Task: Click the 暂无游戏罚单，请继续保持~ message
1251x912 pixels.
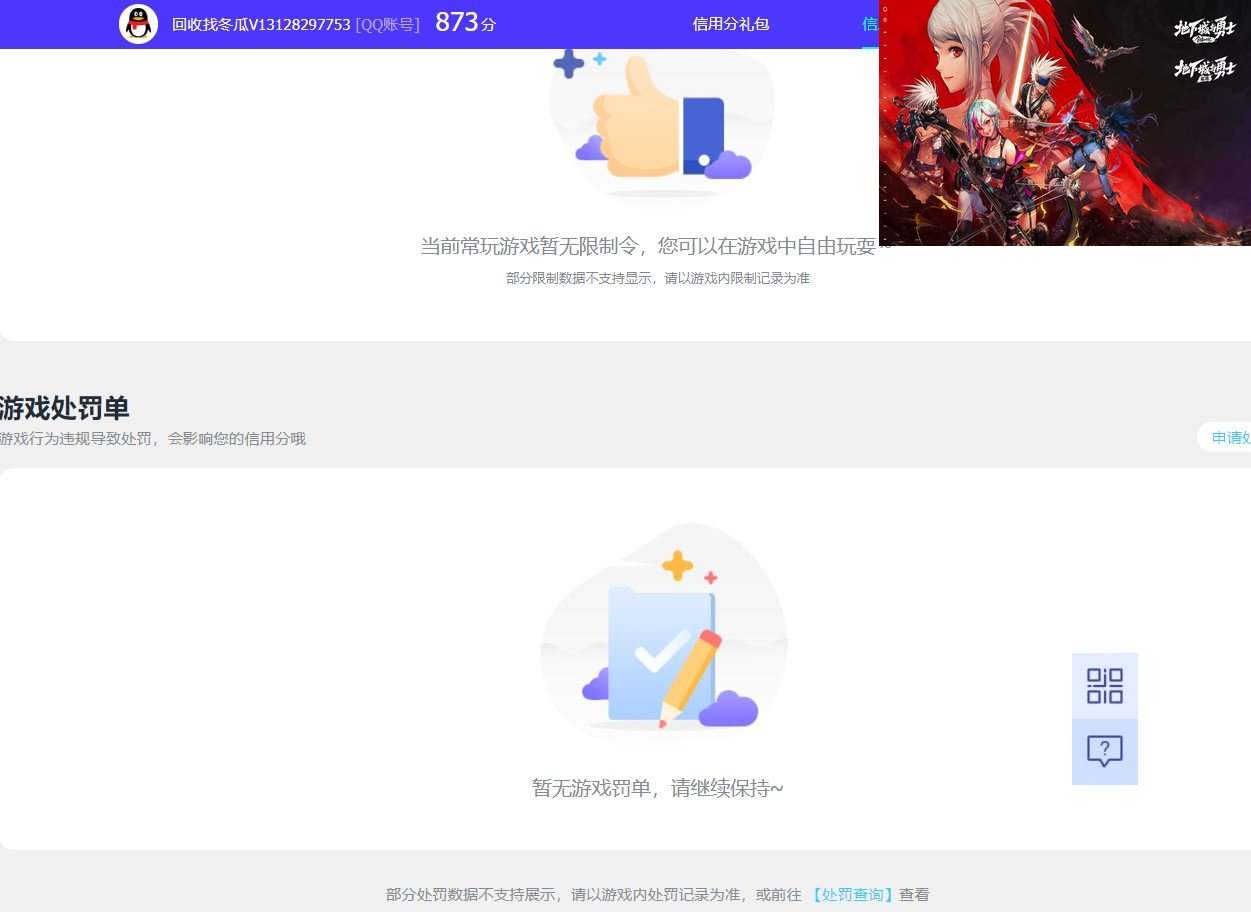Action: [x=658, y=788]
